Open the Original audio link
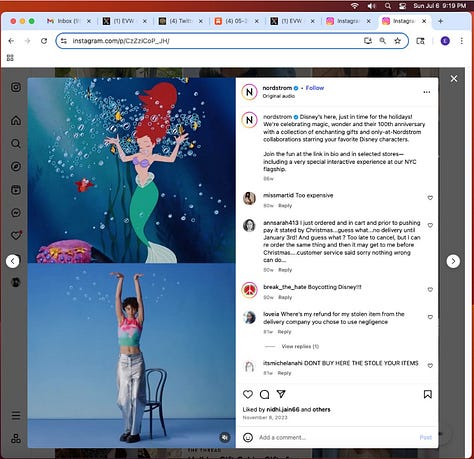Viewport: 474px width, 459px height. pyautogui.click(x=279, y=96)
